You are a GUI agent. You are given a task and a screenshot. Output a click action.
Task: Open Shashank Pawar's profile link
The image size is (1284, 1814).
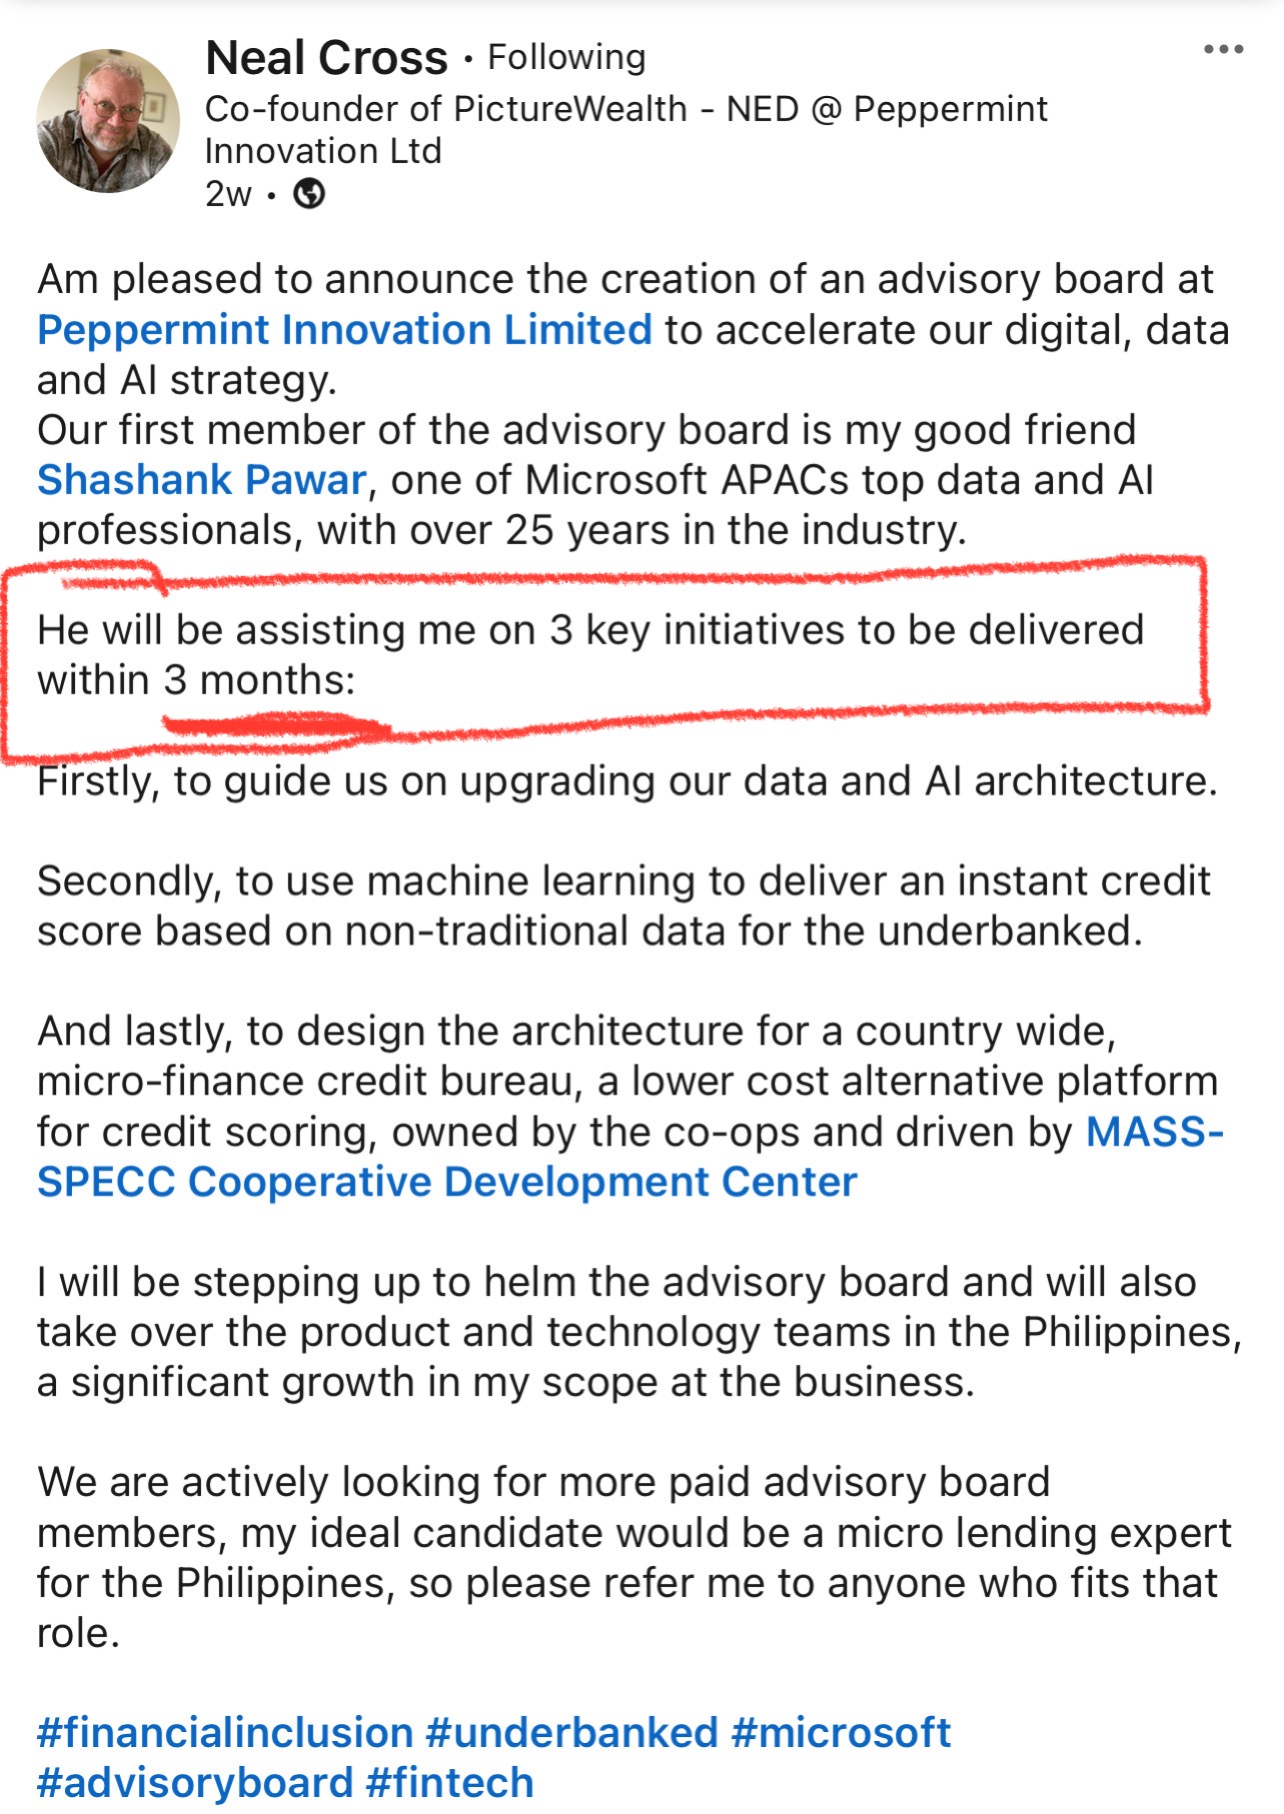click(x=202, y=480)
